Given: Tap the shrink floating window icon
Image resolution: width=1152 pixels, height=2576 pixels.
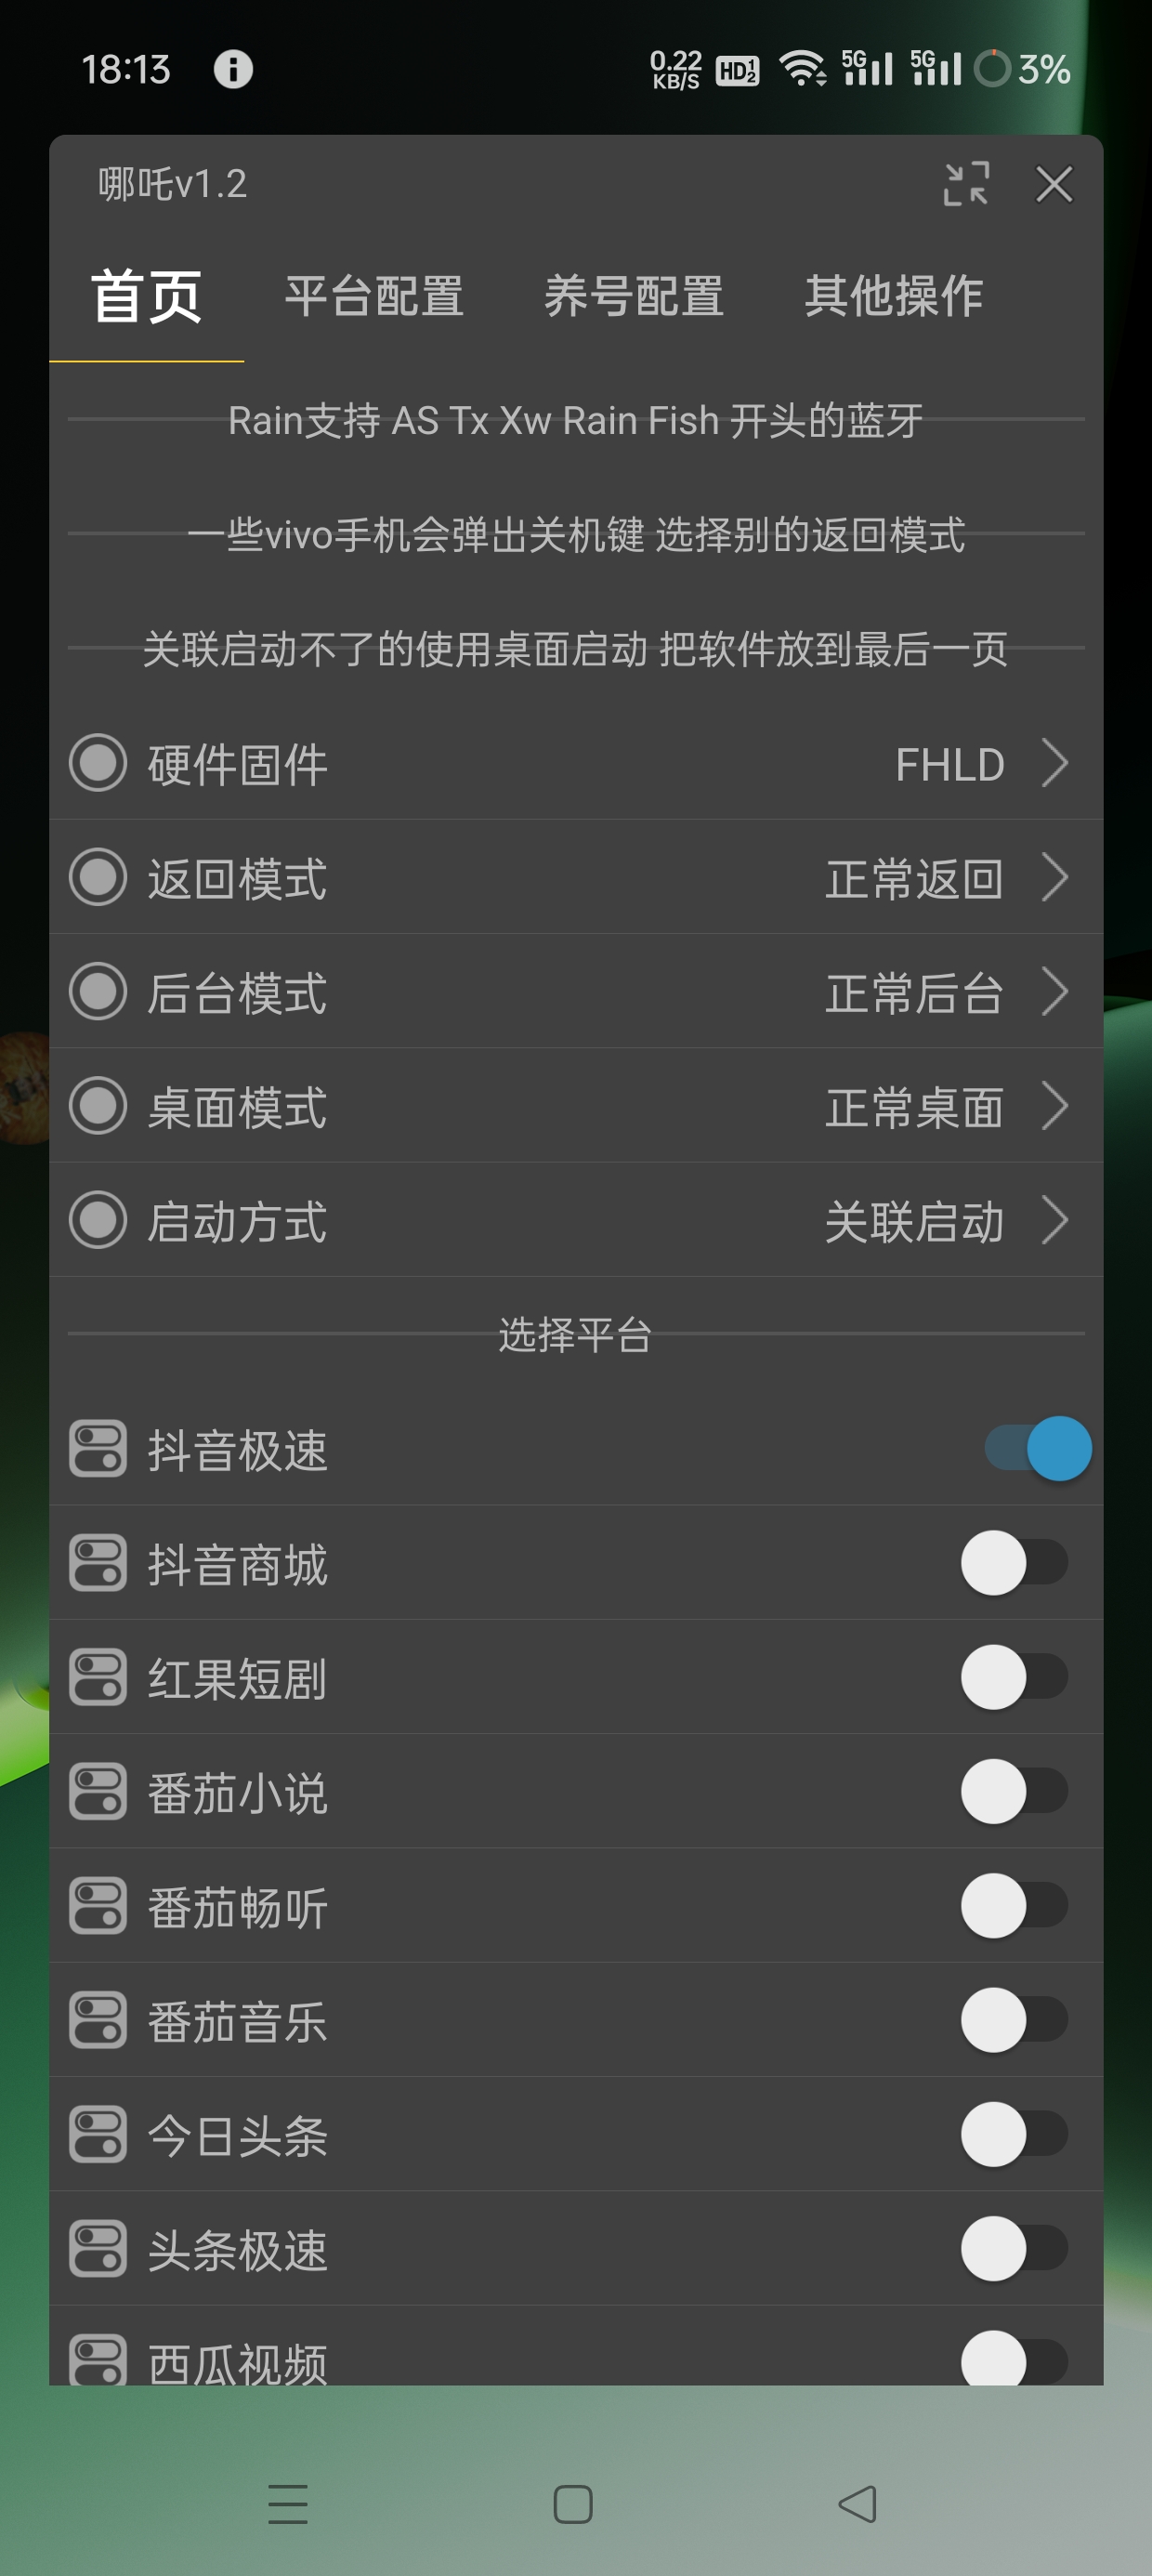Looking at the screenshot, I should pos(965,184).
